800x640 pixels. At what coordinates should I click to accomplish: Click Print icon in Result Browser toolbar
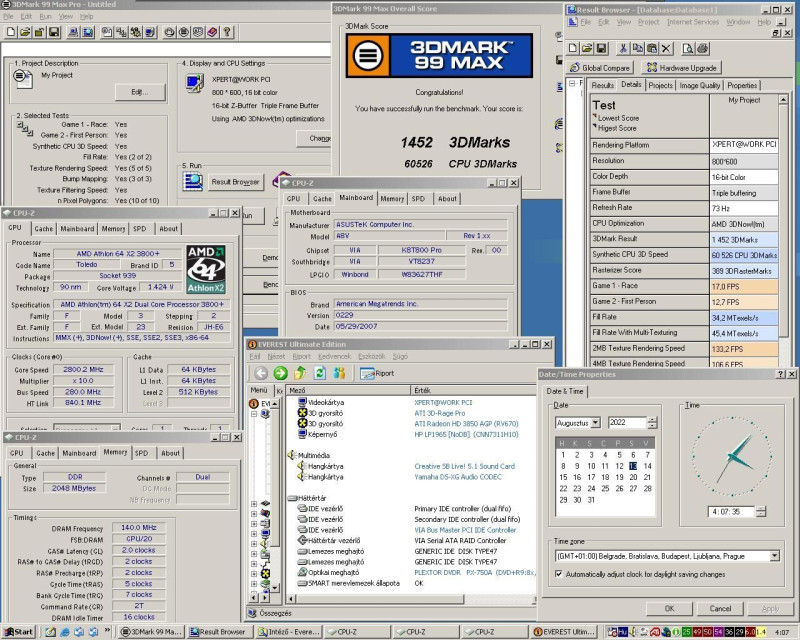pyautogui.click(x=703, y=48)
